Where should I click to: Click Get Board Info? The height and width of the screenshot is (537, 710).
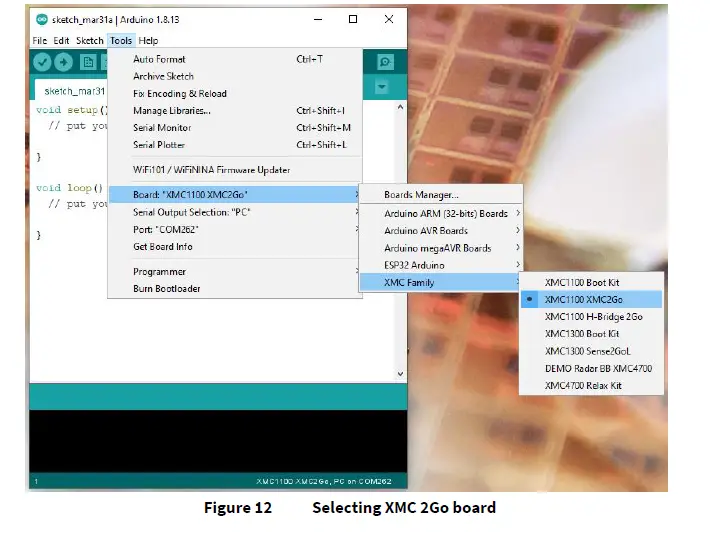tap(235, 247)
